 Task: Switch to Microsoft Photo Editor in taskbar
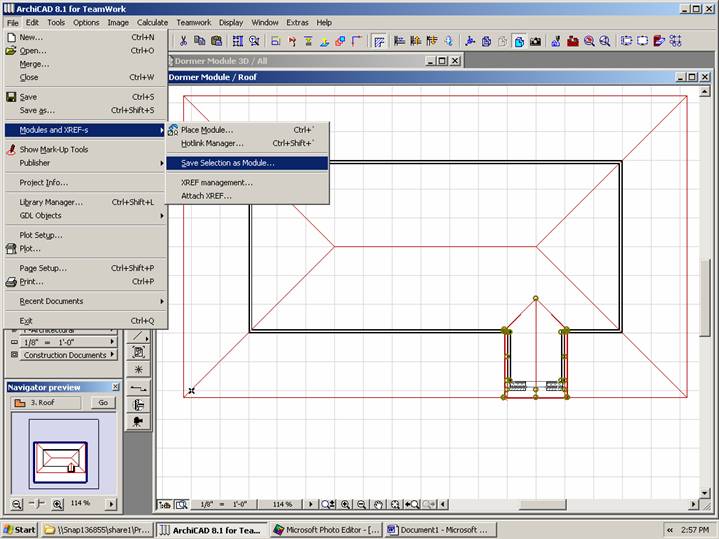click(x=326, y=530)
